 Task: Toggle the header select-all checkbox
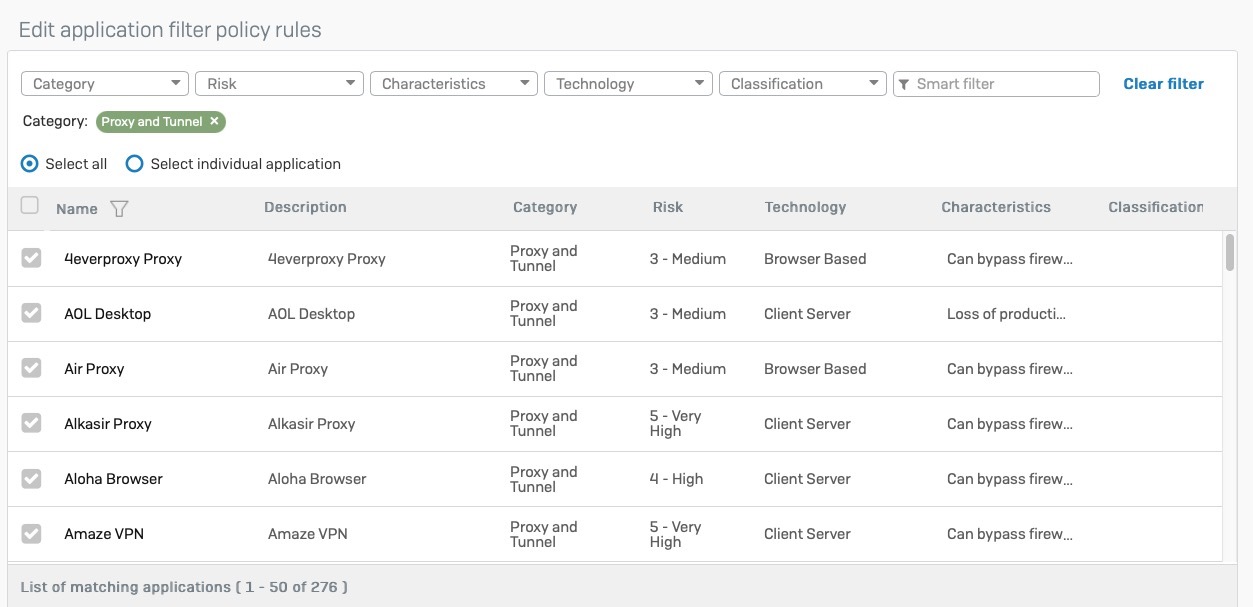click(30, 206)
